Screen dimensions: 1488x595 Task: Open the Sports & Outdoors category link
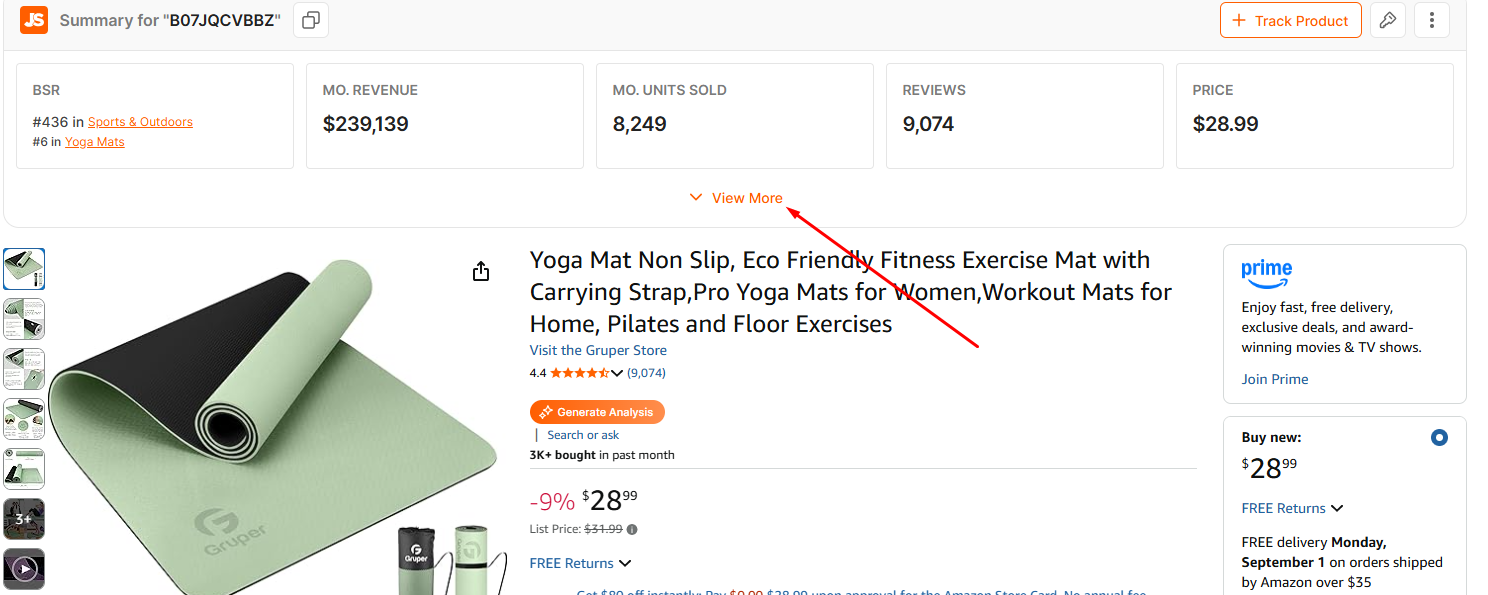[140, 122]
